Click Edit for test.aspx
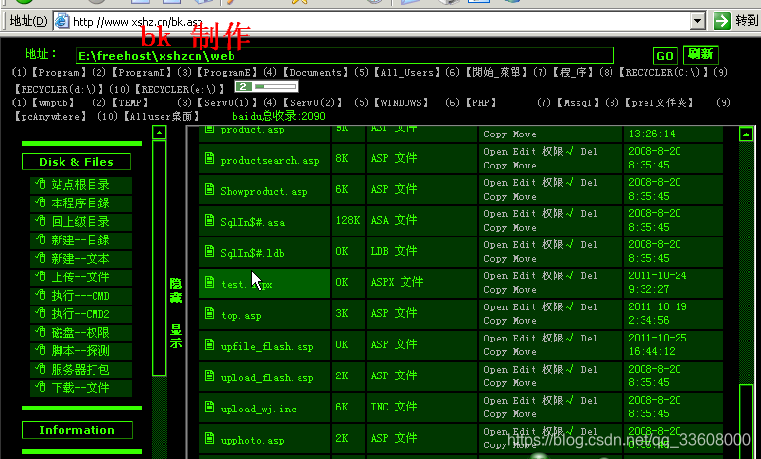The image size is (761, 459). tap(524, 276)
